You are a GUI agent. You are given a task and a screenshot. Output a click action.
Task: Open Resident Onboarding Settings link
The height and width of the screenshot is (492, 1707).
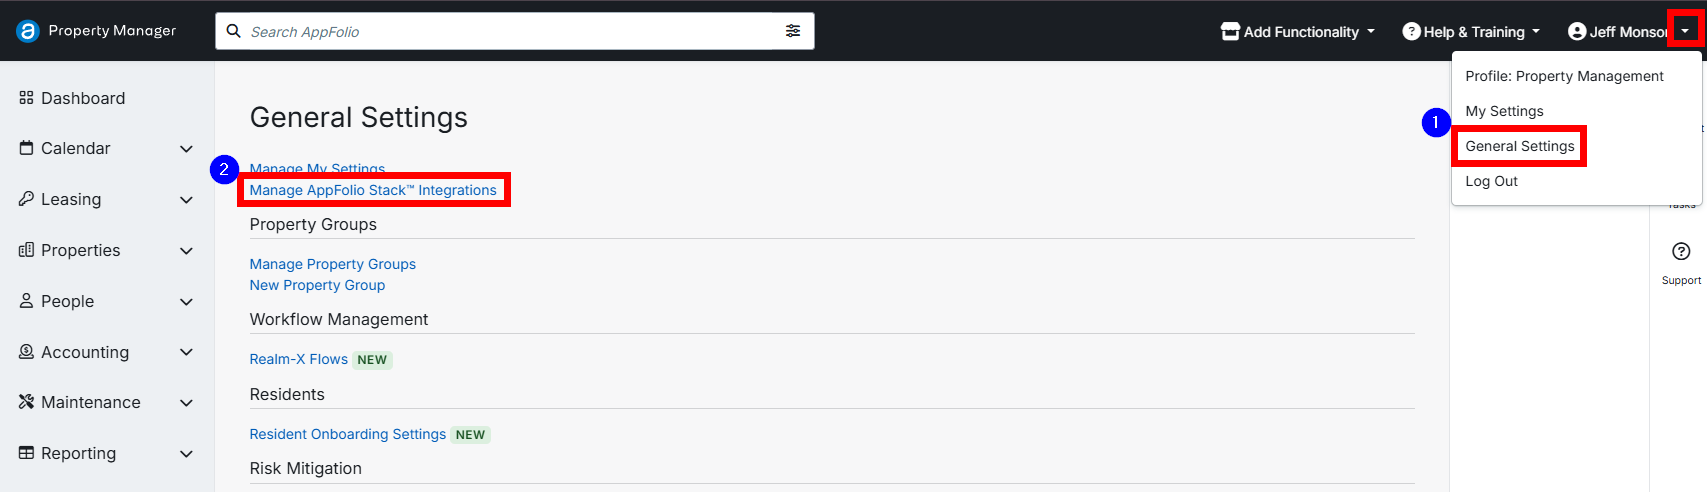click(347, 434)
